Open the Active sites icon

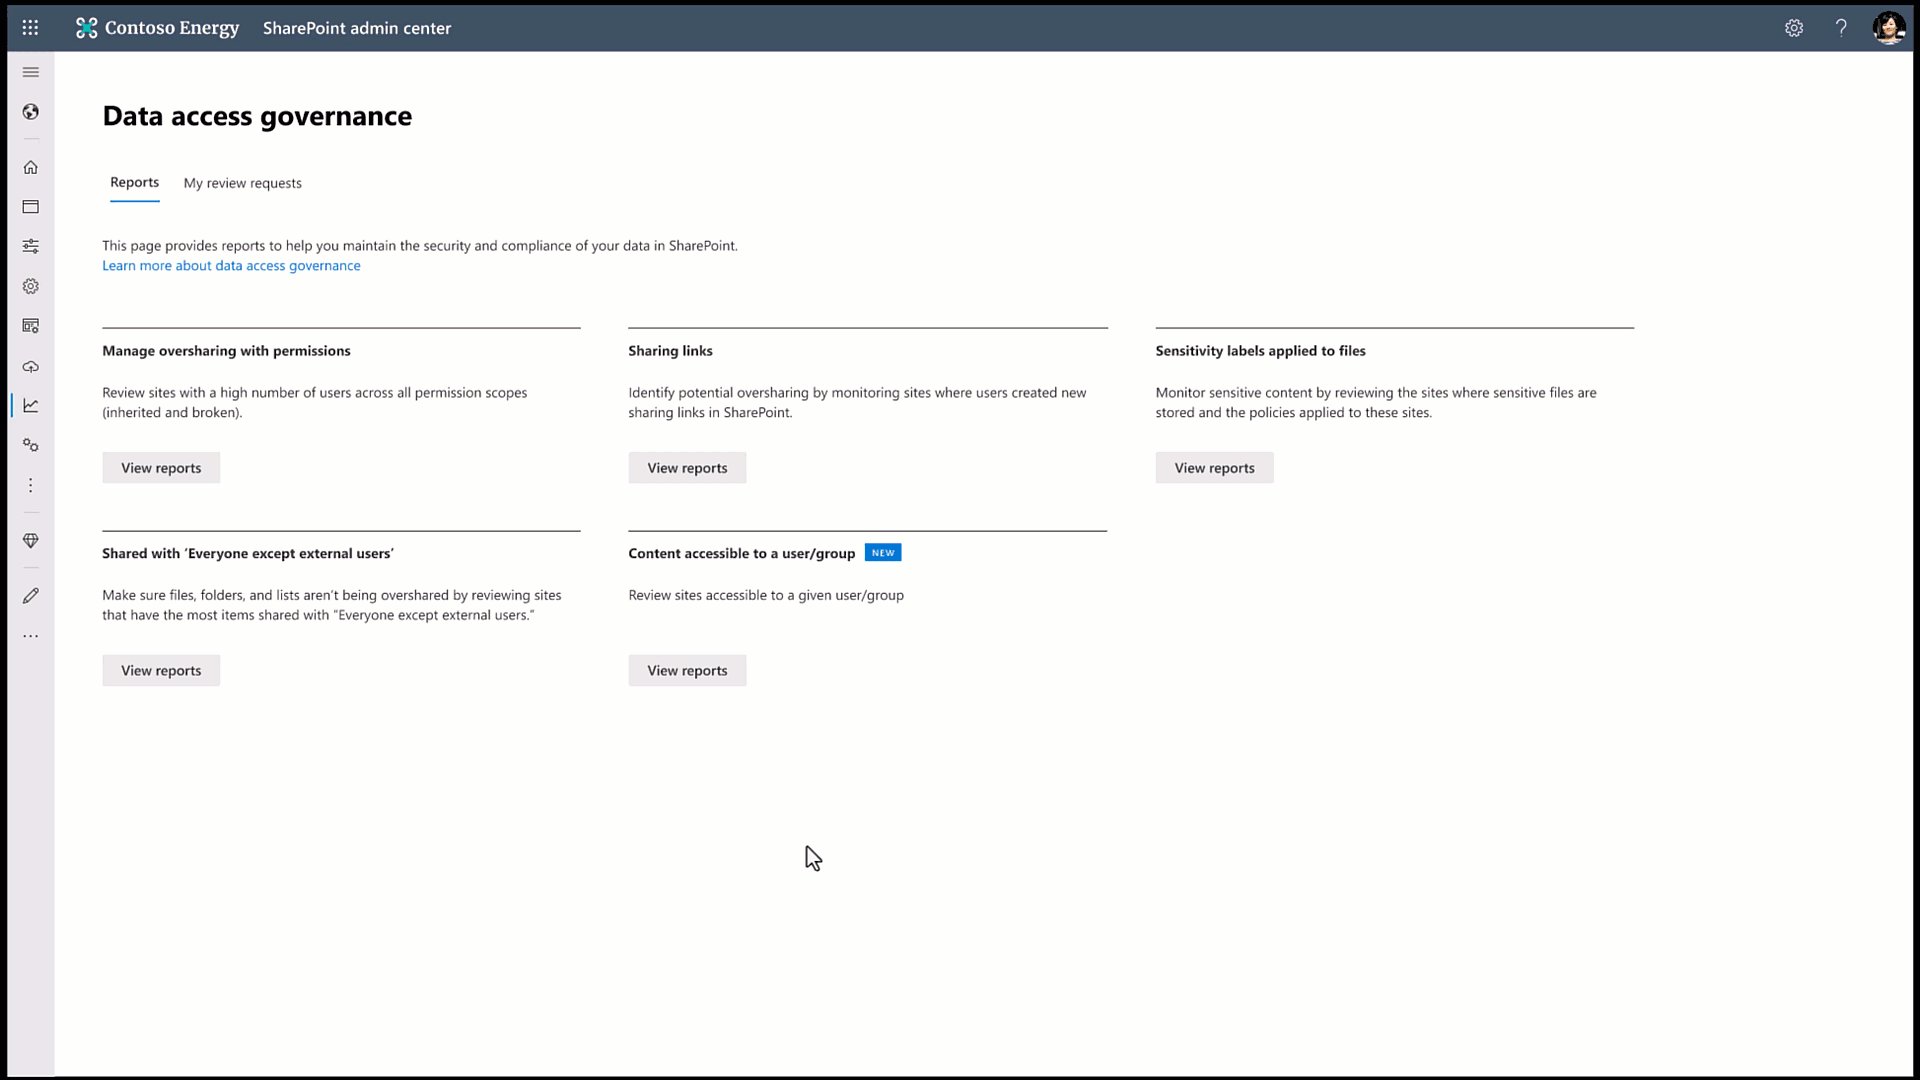click(x=31, y=206)
